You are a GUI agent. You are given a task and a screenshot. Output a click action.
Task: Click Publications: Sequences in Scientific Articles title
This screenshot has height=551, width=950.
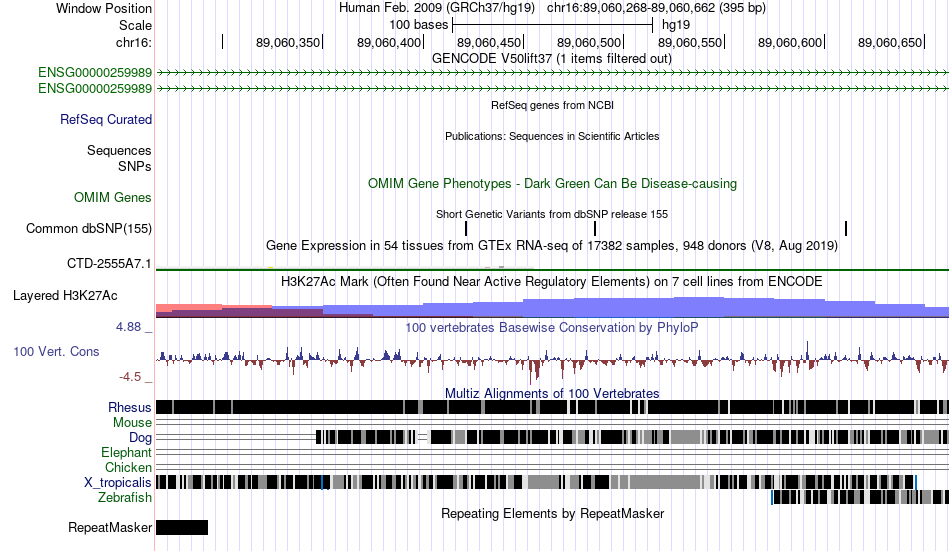tap(552, 136)
